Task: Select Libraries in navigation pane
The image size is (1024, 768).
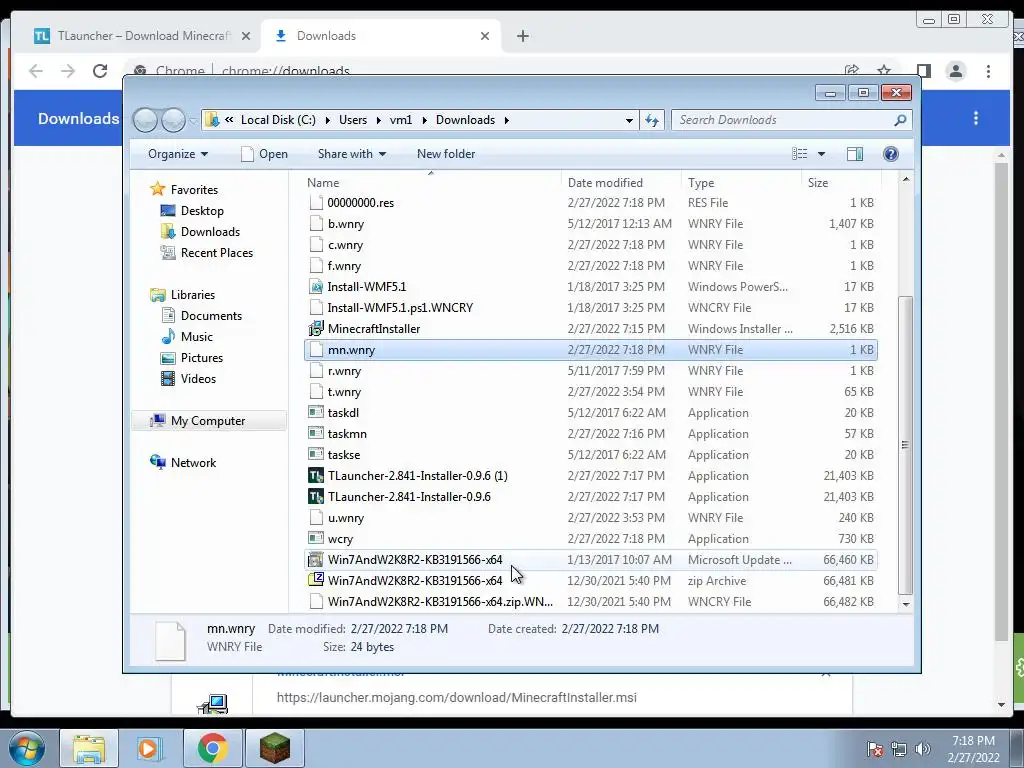Action: 193,295
